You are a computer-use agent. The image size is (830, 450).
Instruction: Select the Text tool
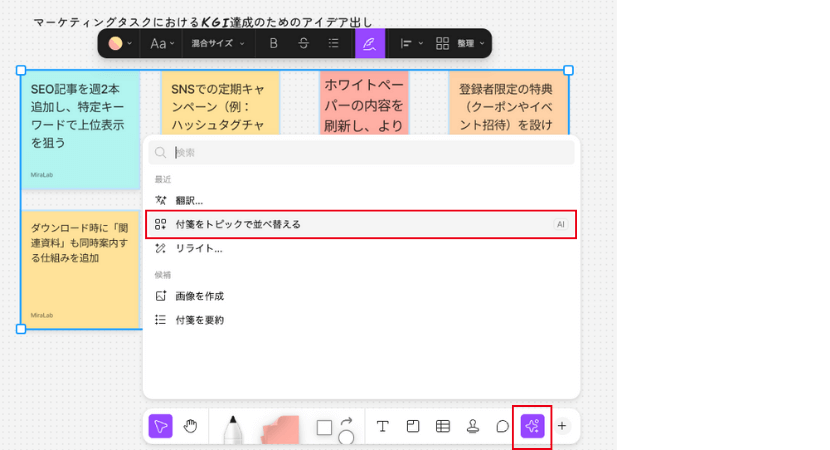[x=383, y=426]
